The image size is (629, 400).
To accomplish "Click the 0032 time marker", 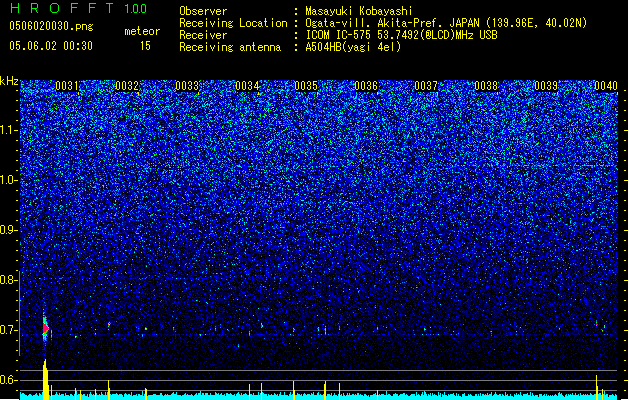I will point(127,86).
